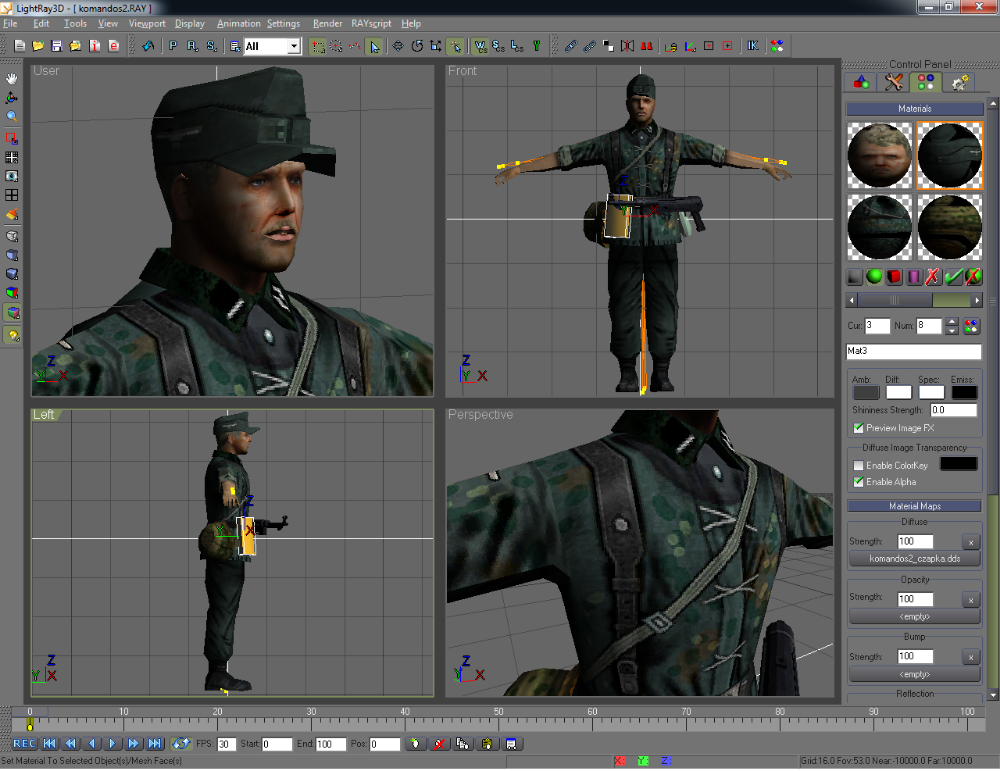
Task: Toggle Preview Image FX checkbox
Action: pos(858,428)
